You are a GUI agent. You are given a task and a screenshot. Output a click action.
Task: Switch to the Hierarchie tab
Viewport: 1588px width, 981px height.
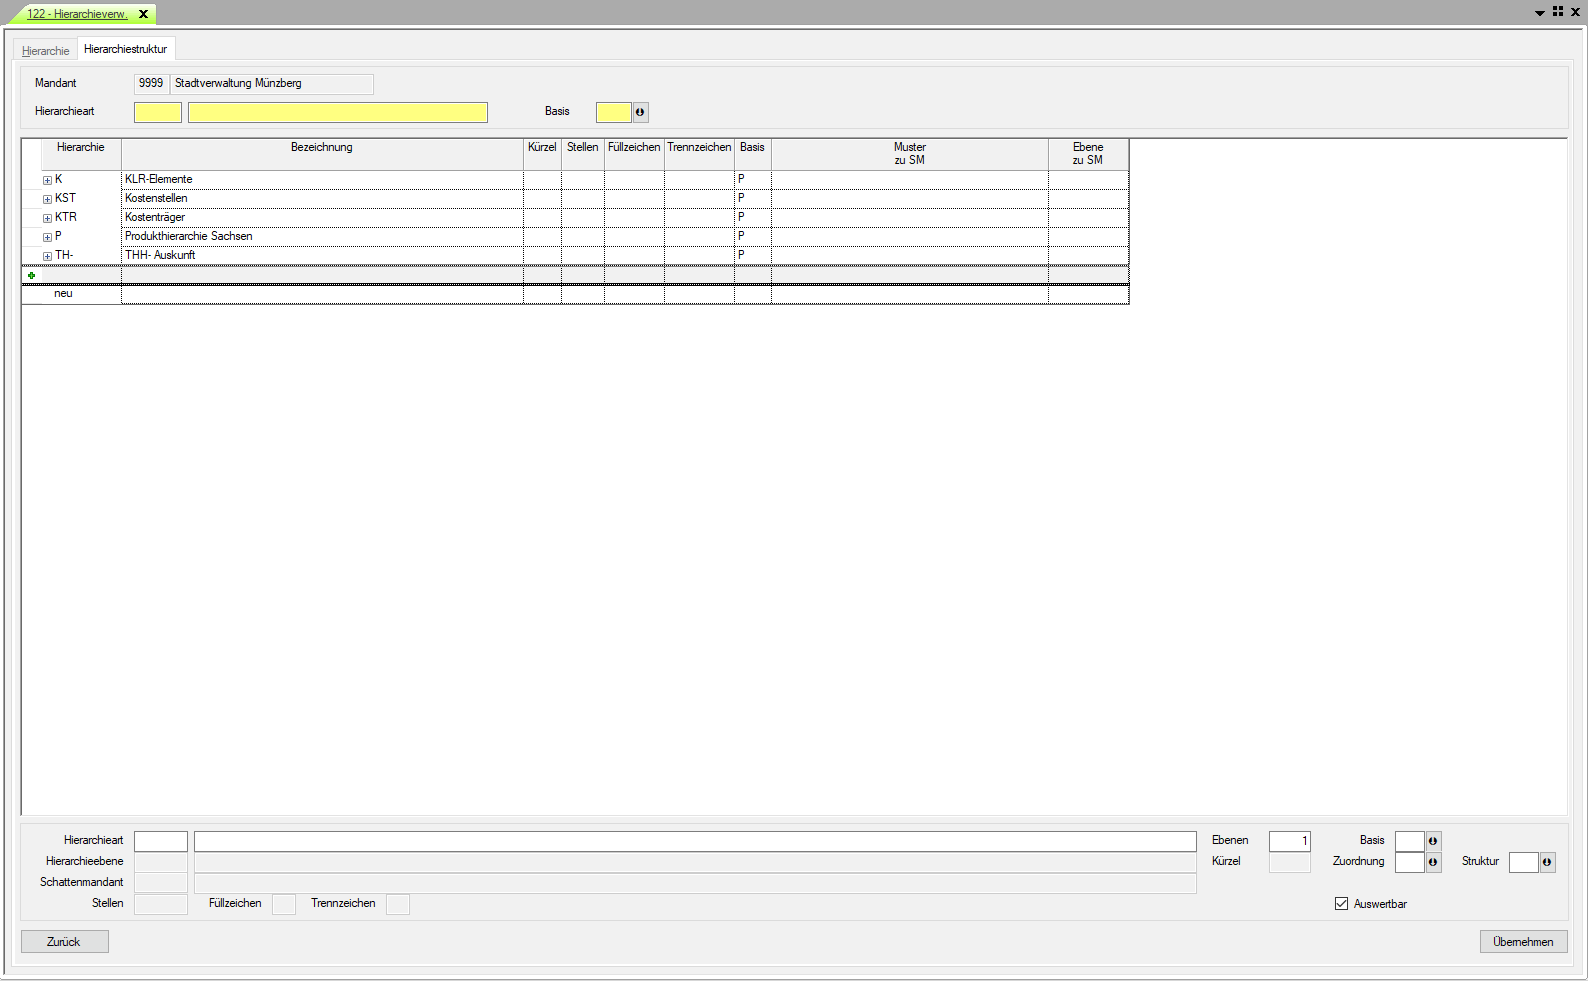(46, 51)
